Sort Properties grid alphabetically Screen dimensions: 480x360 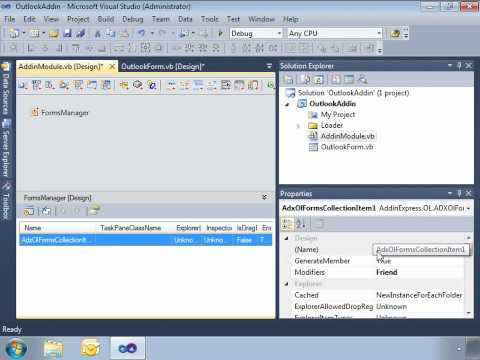point(301,224)
